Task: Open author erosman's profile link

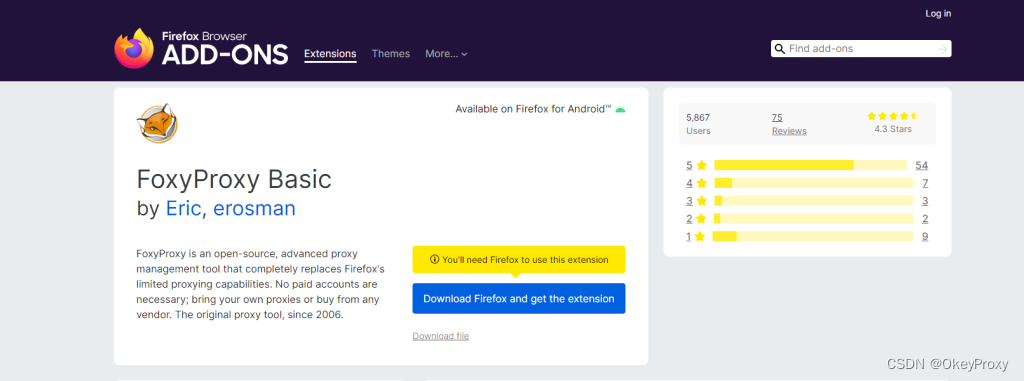Action: (x=255, y=208)
